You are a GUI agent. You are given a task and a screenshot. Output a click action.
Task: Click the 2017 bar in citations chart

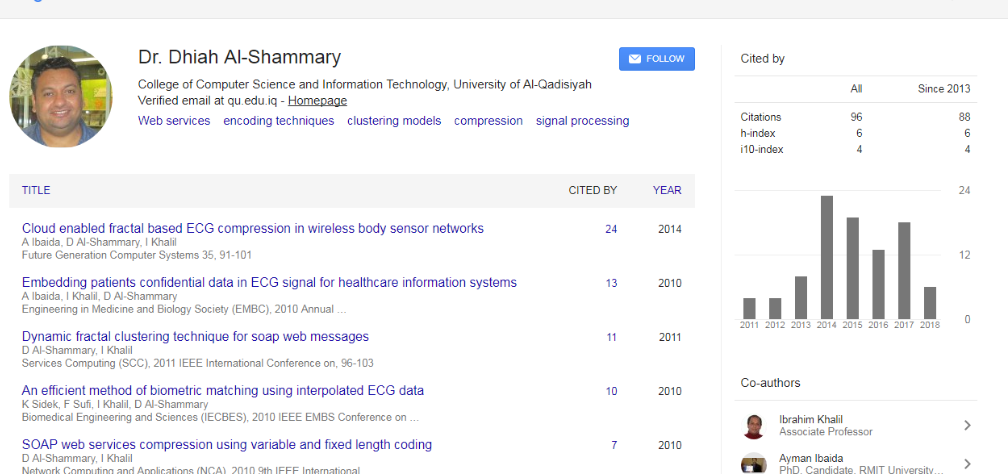pos(904,270)
